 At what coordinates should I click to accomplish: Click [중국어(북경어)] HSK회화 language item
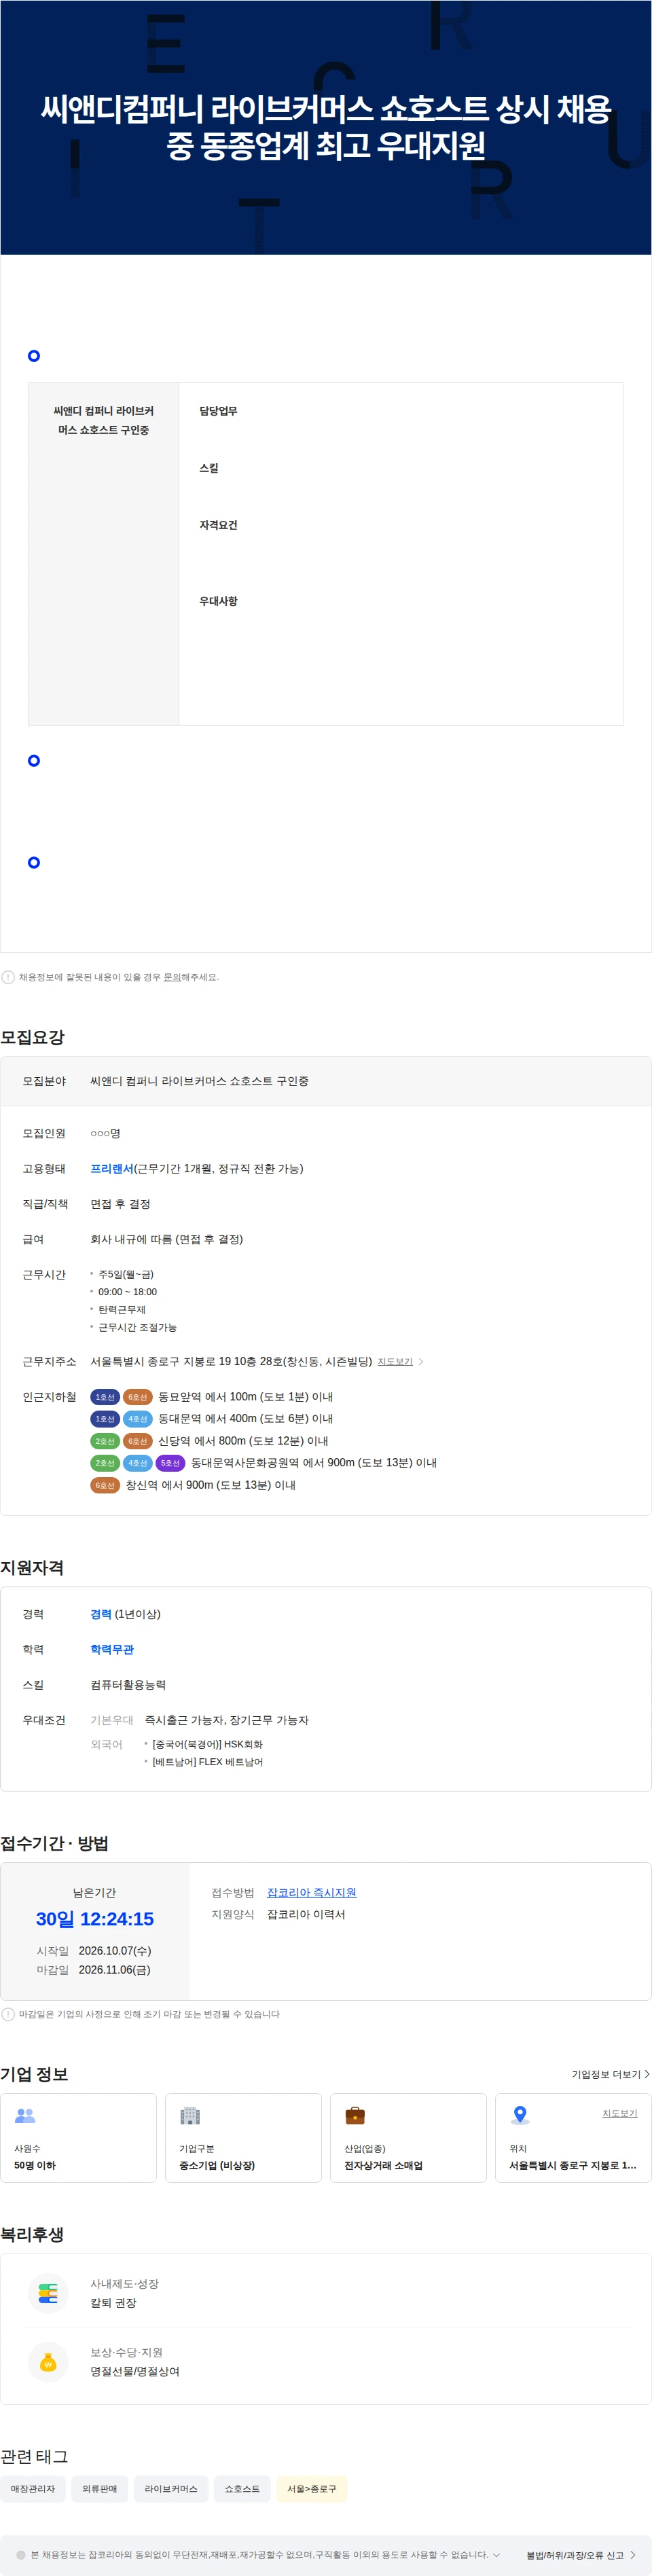pyautogui.click(x=207, y=1744)
